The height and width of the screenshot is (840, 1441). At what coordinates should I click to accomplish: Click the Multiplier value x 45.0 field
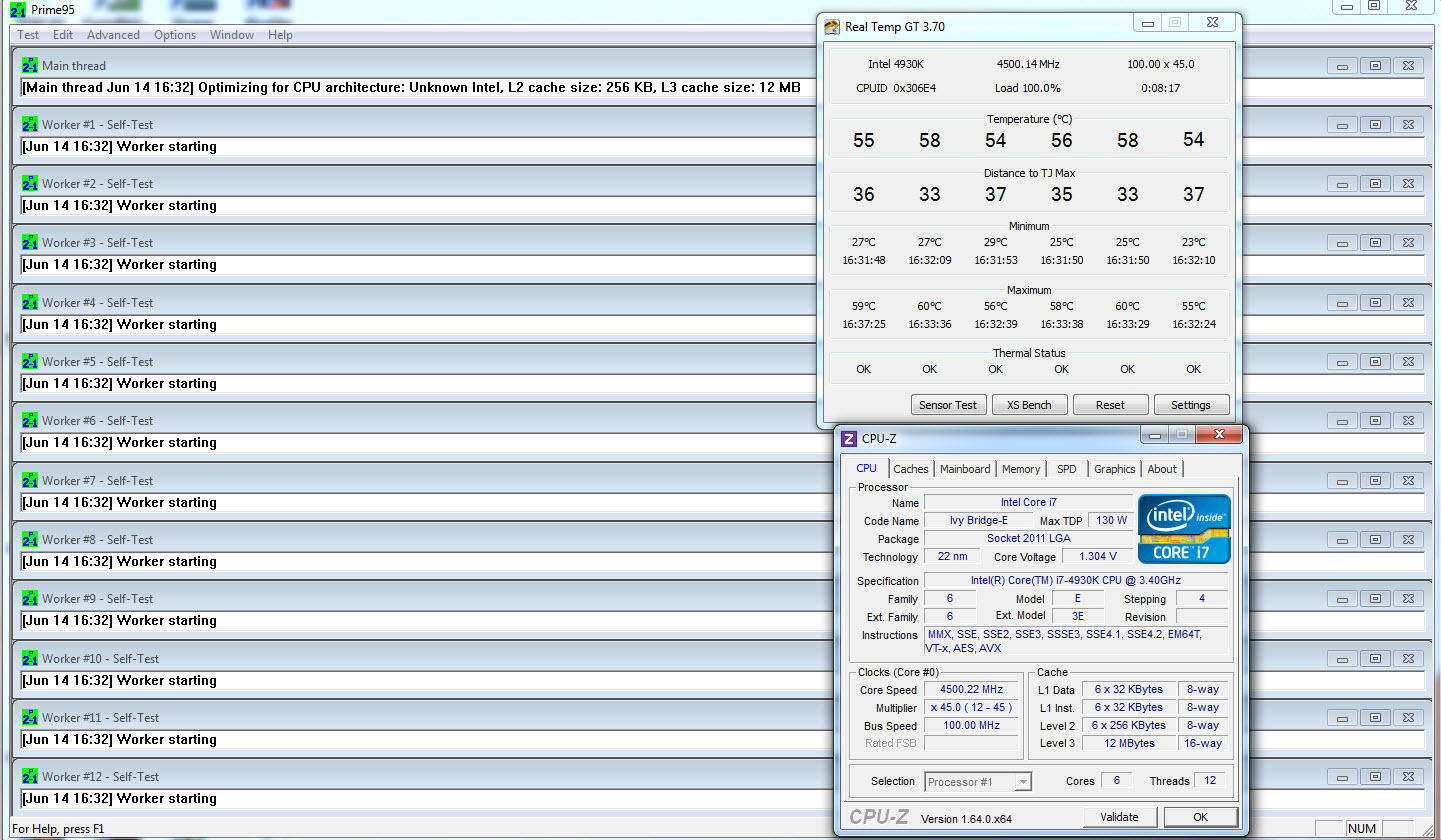(x=970, y=708)
